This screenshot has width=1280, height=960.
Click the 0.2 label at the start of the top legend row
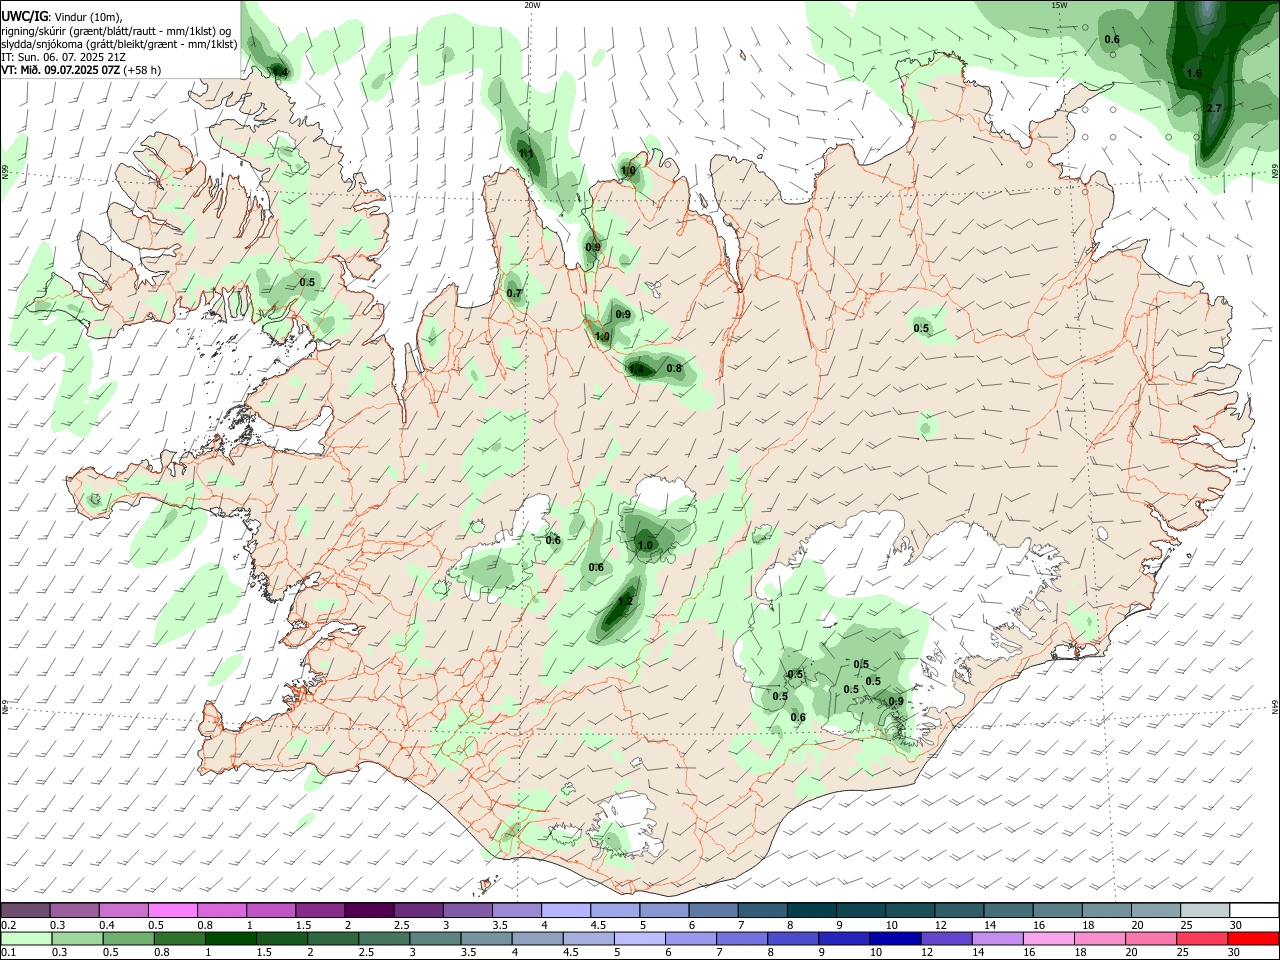tap(8, 925)
